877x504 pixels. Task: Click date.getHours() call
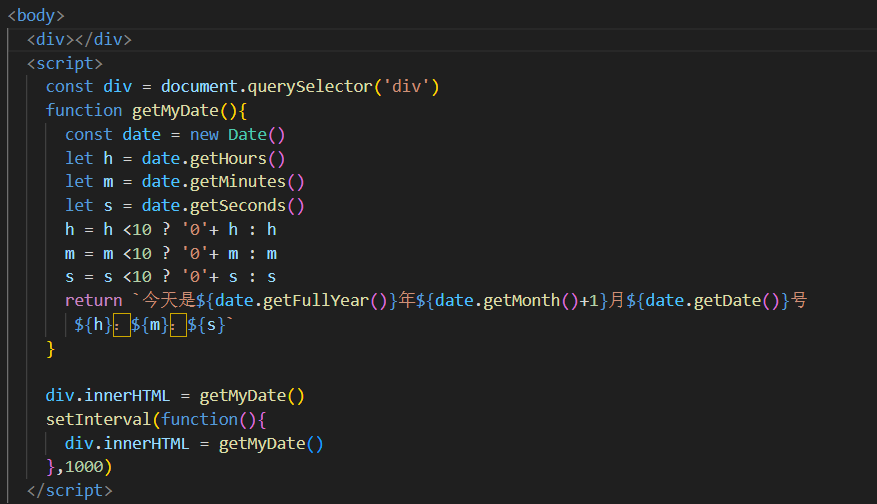click(214, 159)
